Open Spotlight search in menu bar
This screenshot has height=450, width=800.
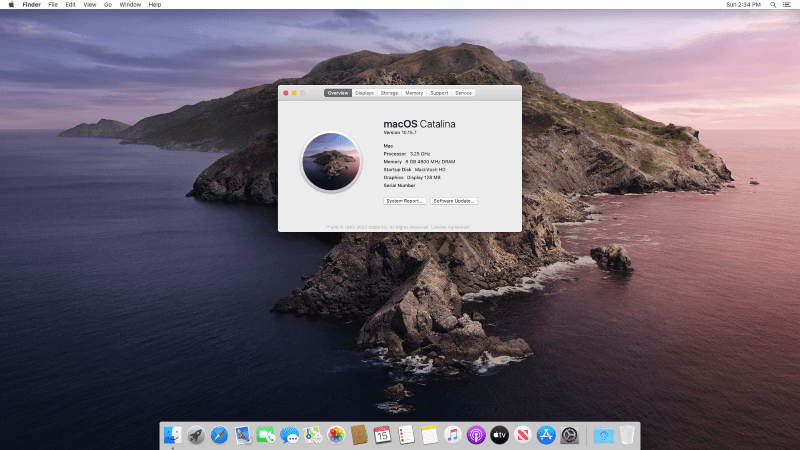point(773,5)
